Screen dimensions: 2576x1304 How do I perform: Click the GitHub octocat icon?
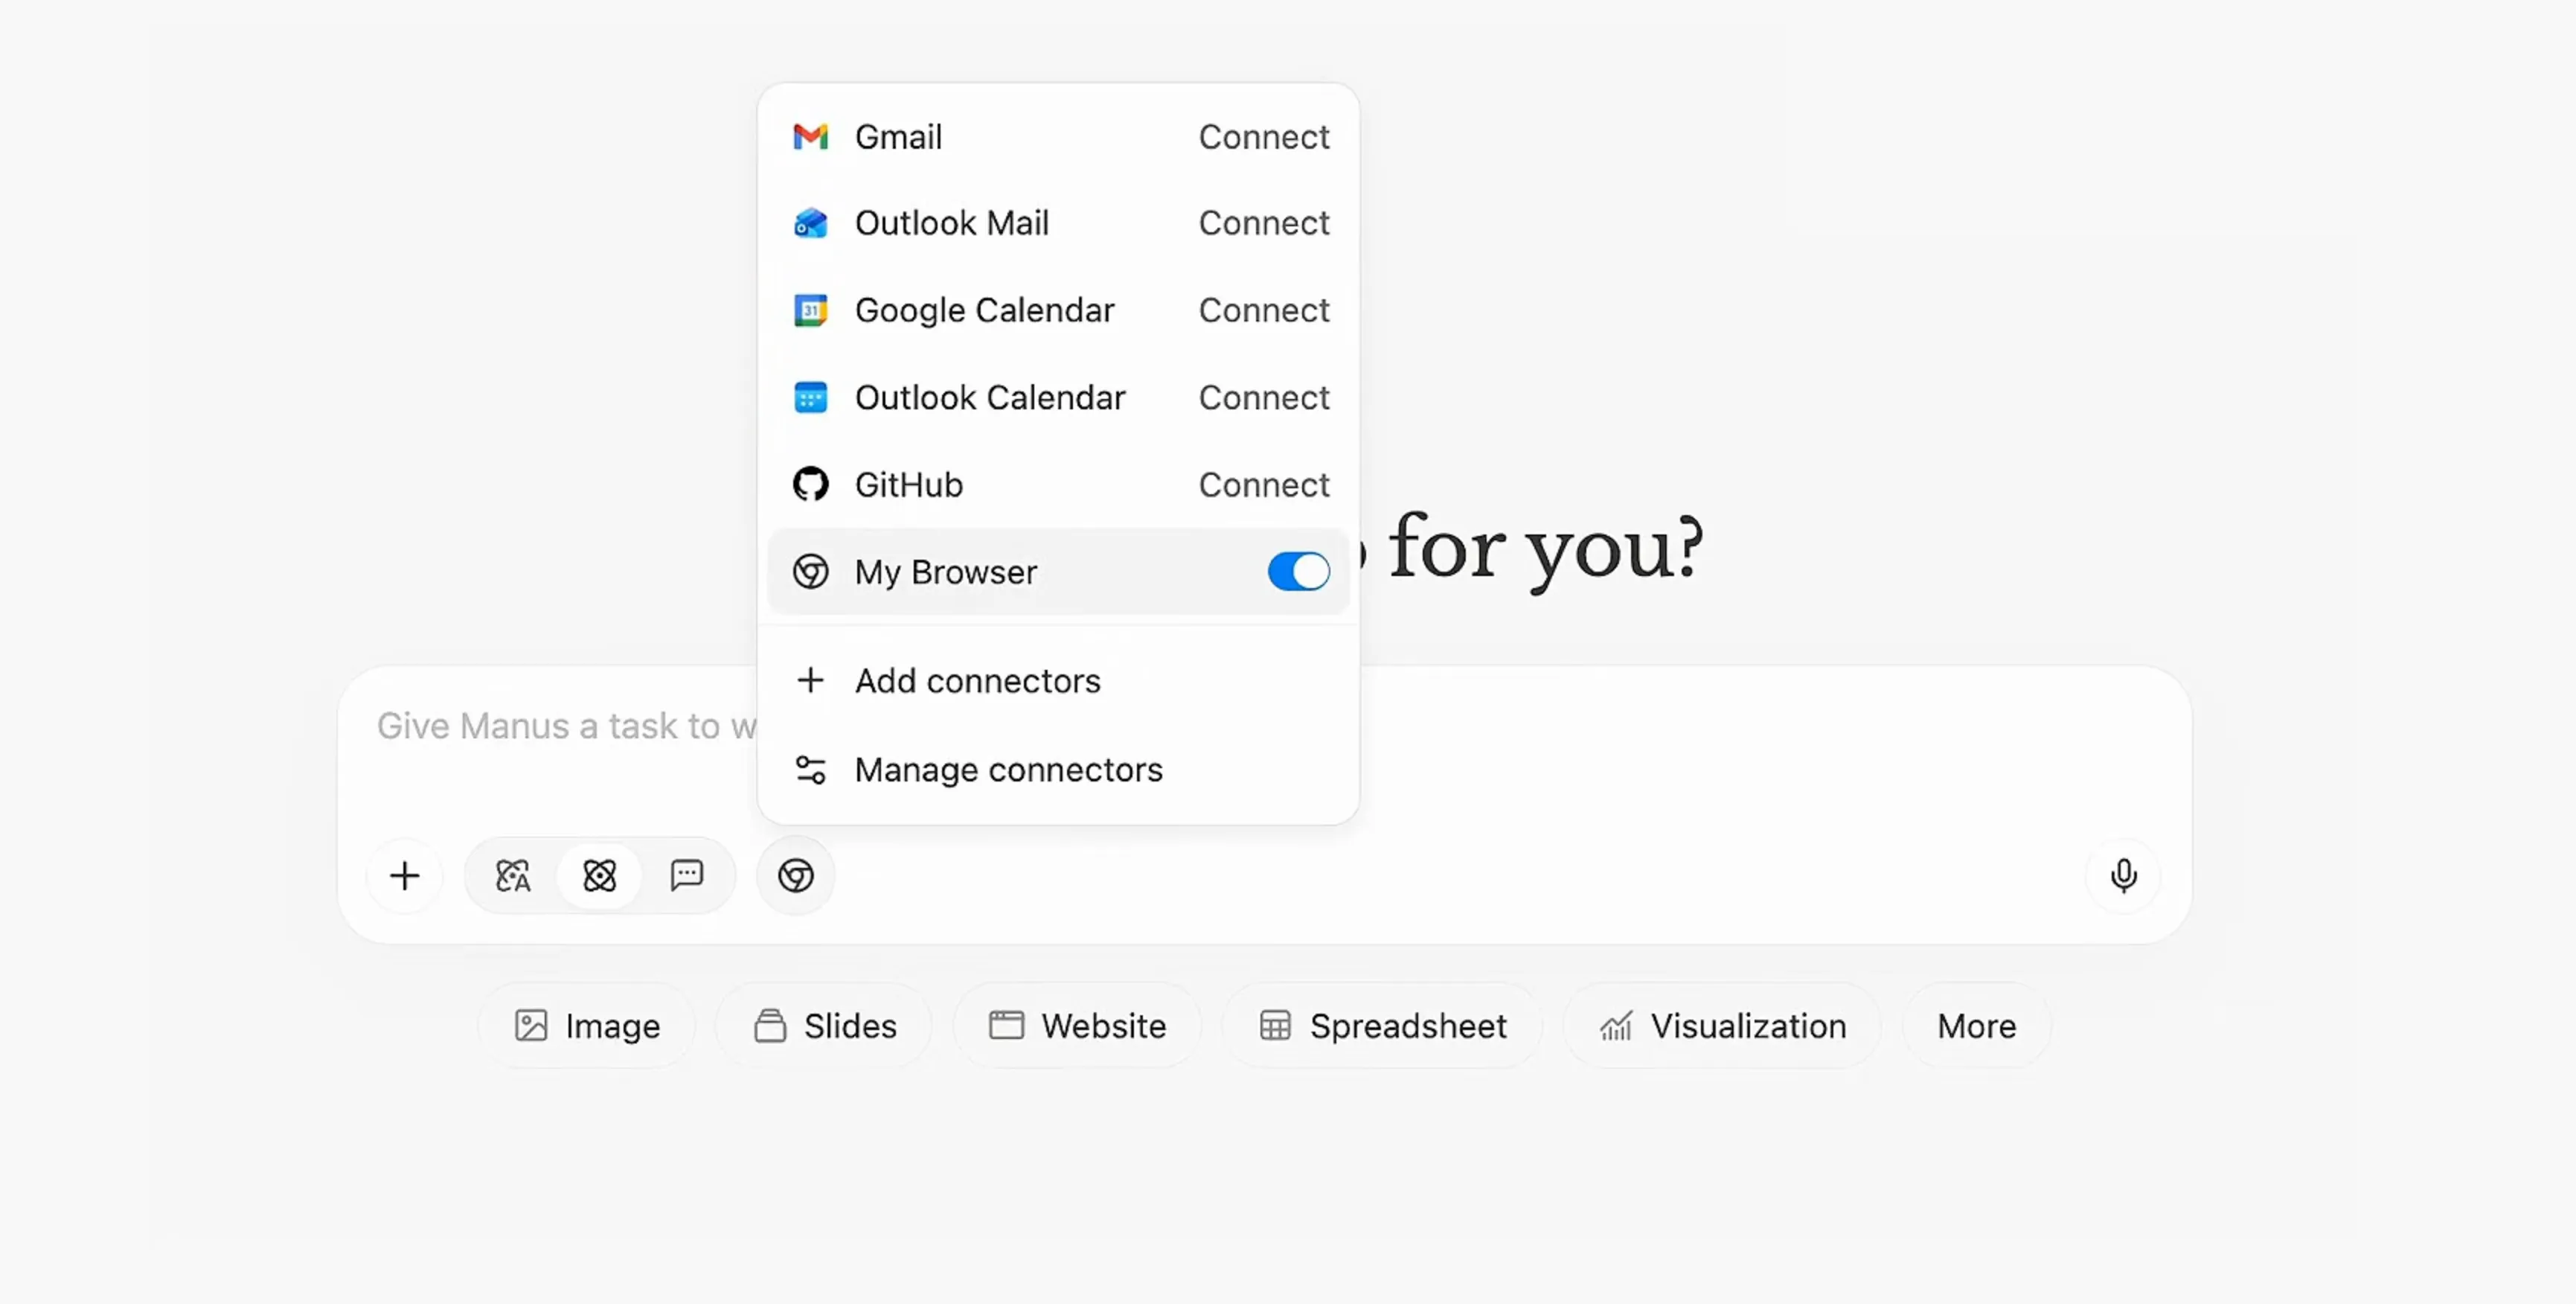click(x=810, y=484)
